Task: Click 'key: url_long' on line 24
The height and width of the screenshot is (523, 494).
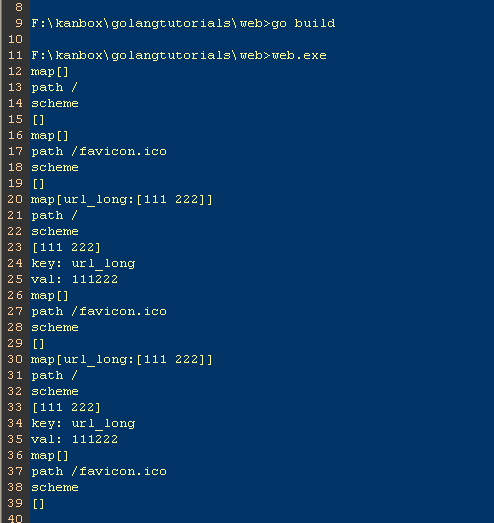Action: tap(83, 263)
